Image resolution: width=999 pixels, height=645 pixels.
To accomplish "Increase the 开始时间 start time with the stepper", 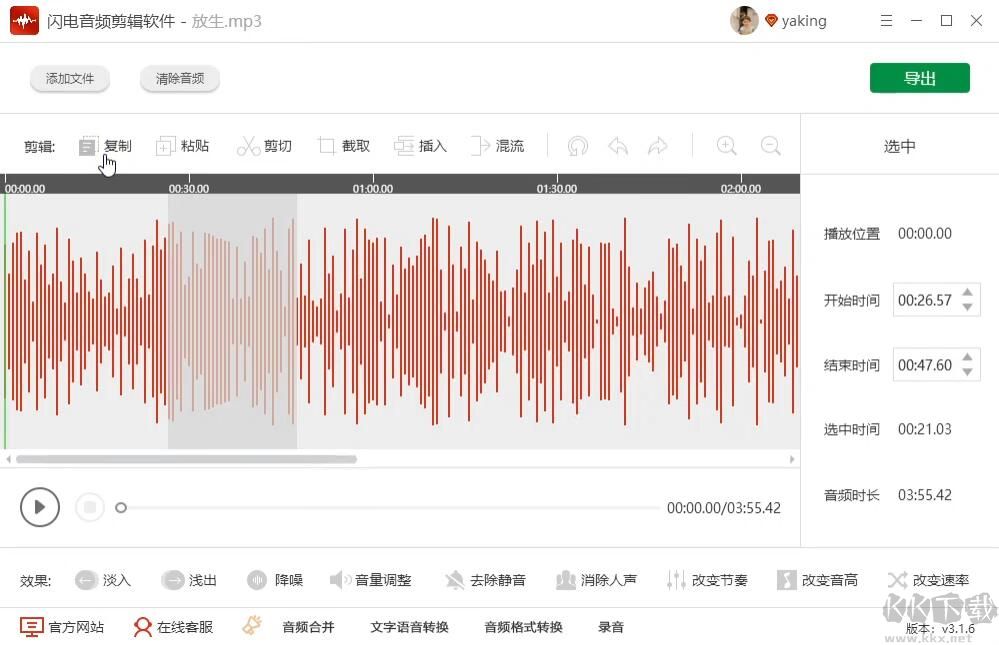I will [x=967, y=293].
